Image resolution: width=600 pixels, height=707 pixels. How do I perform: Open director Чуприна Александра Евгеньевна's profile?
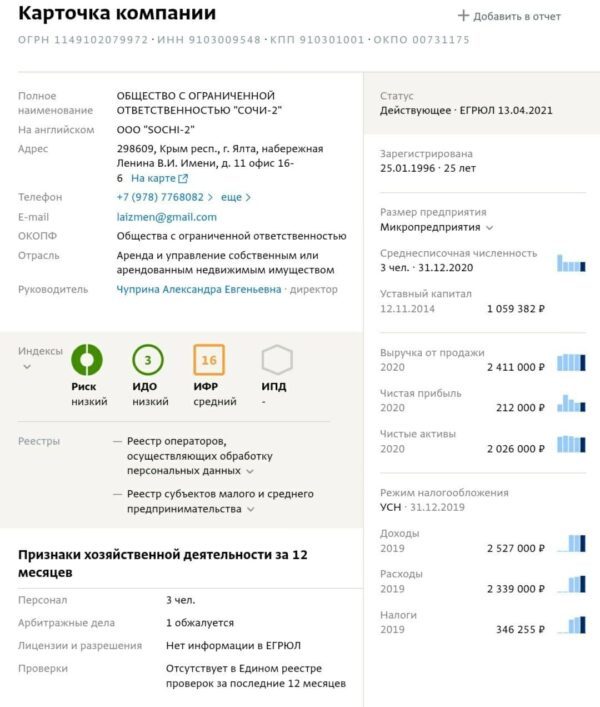point(199,290)
